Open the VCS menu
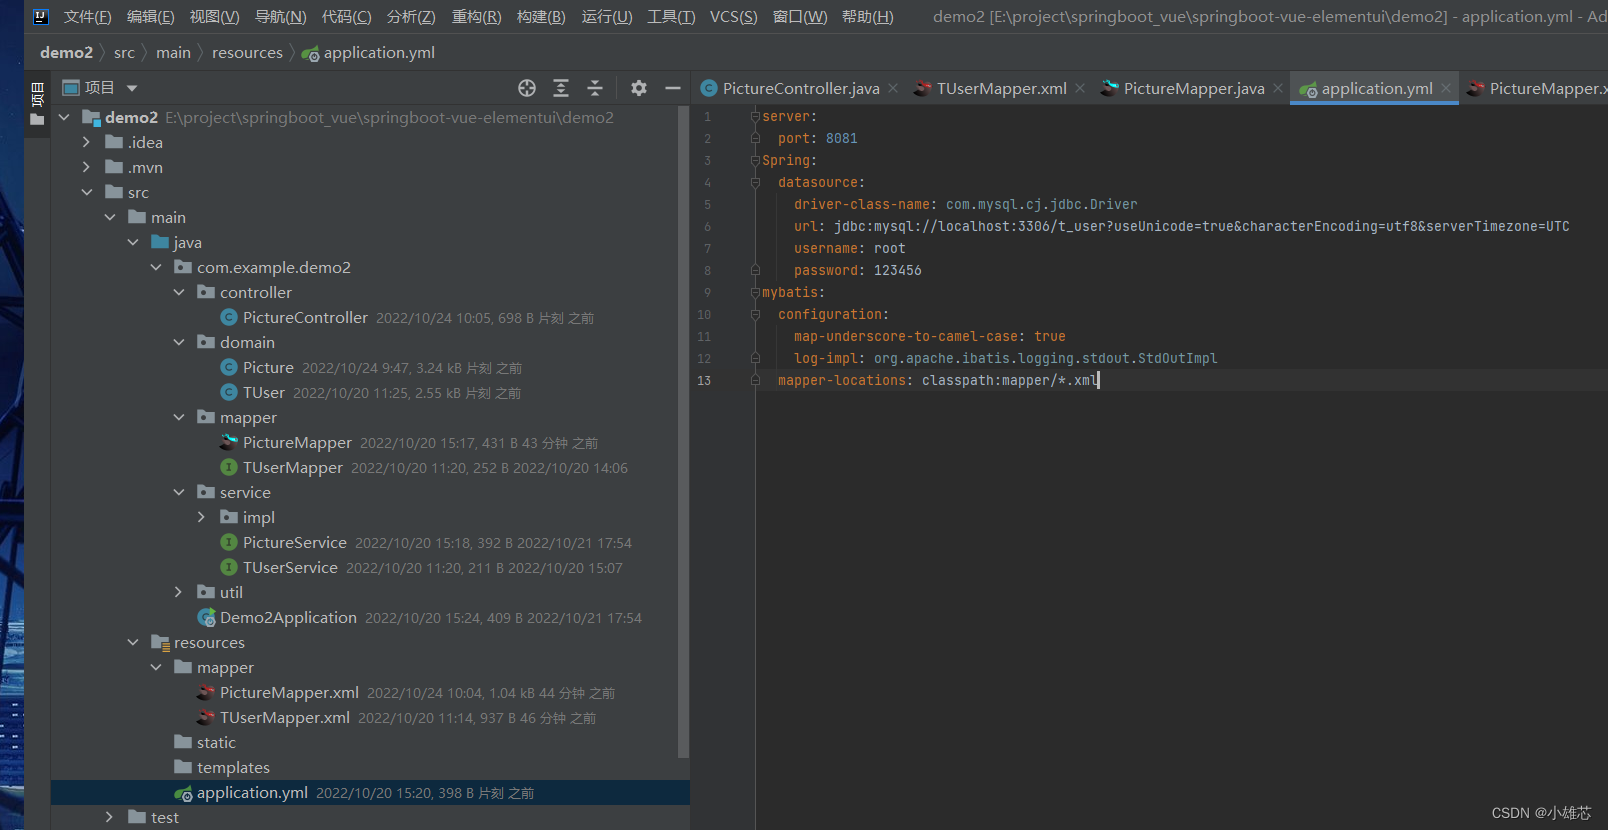This screenshot has height=830, width=1608. coord(733,17)
